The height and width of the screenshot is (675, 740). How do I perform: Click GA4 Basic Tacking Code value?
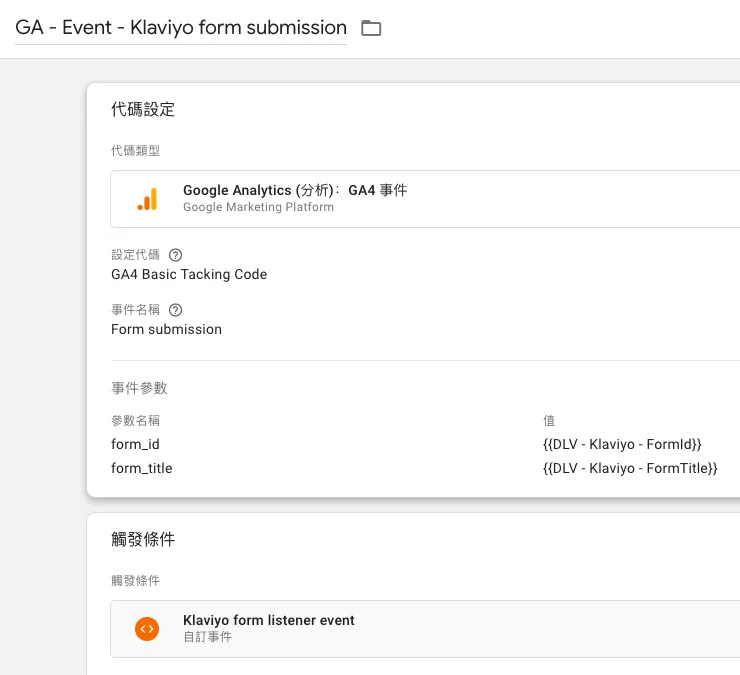189,274
